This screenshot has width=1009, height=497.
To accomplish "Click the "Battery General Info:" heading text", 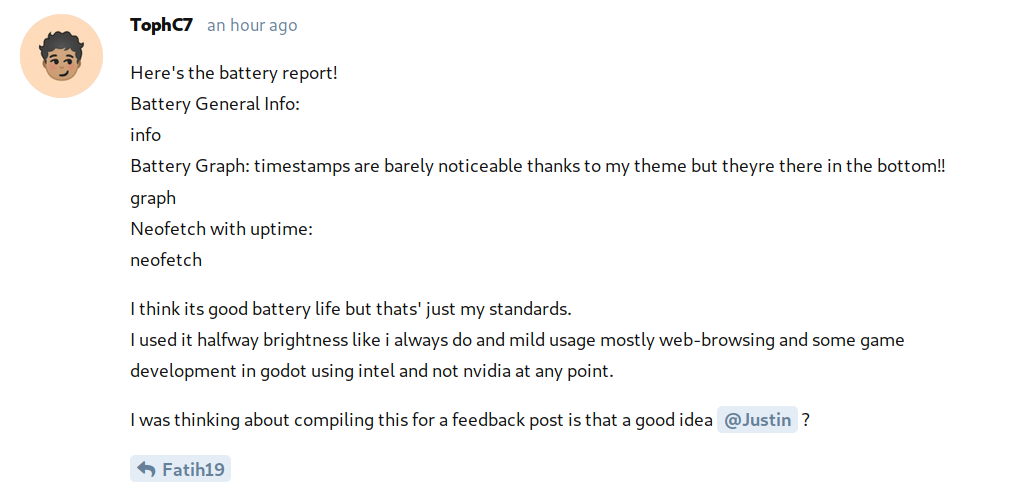I will tap(215, 104).
